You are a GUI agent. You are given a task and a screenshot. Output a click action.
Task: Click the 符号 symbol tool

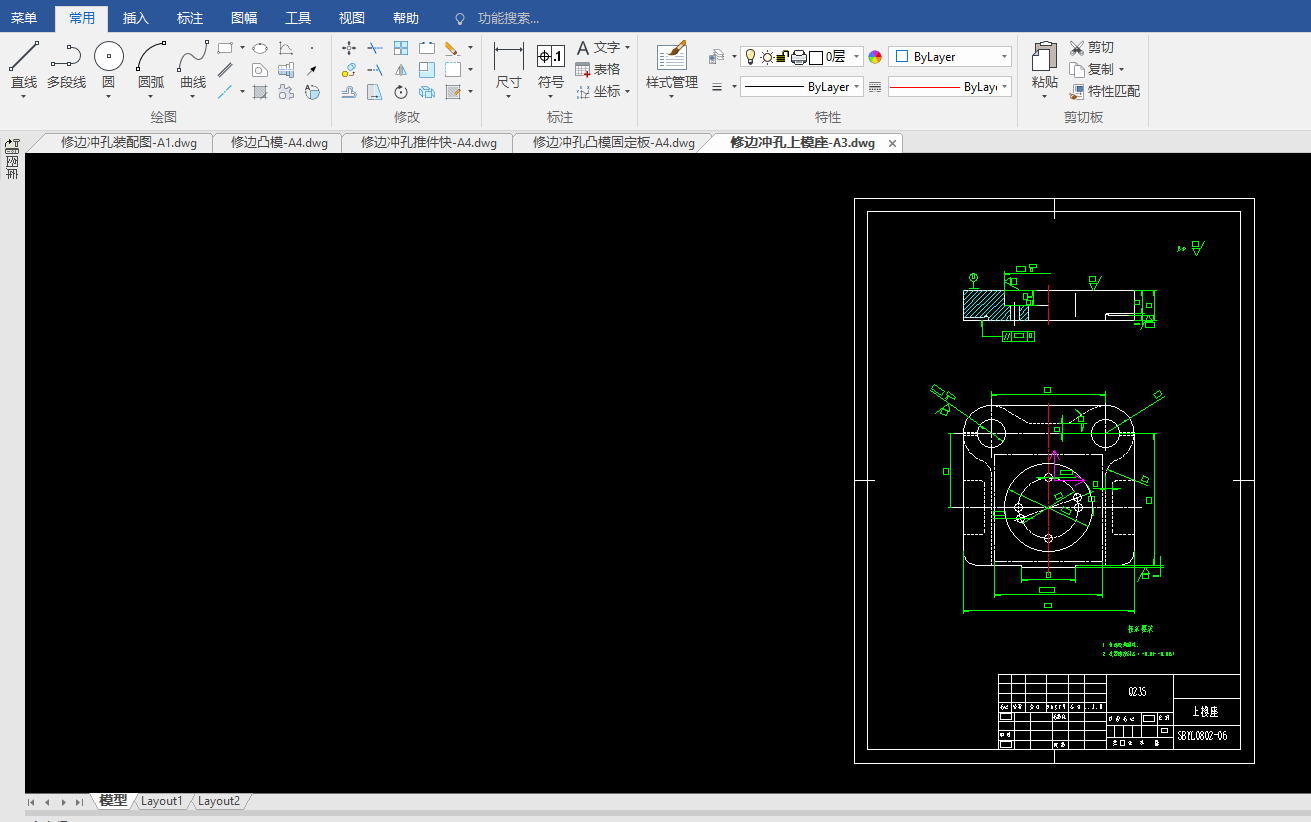pyautogui.click(x=551, y=67)
